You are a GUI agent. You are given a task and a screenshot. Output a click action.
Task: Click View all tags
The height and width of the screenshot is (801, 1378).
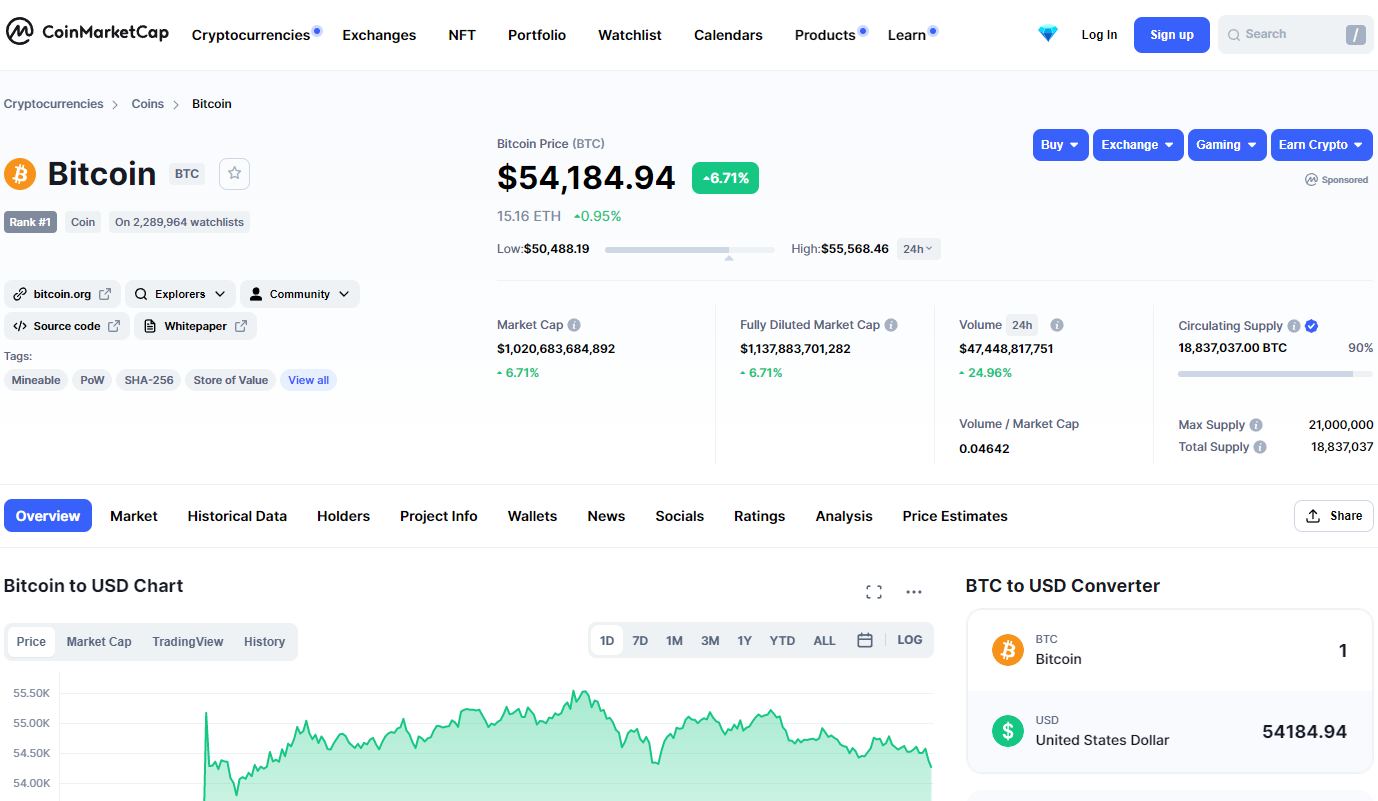click(308, 380)
